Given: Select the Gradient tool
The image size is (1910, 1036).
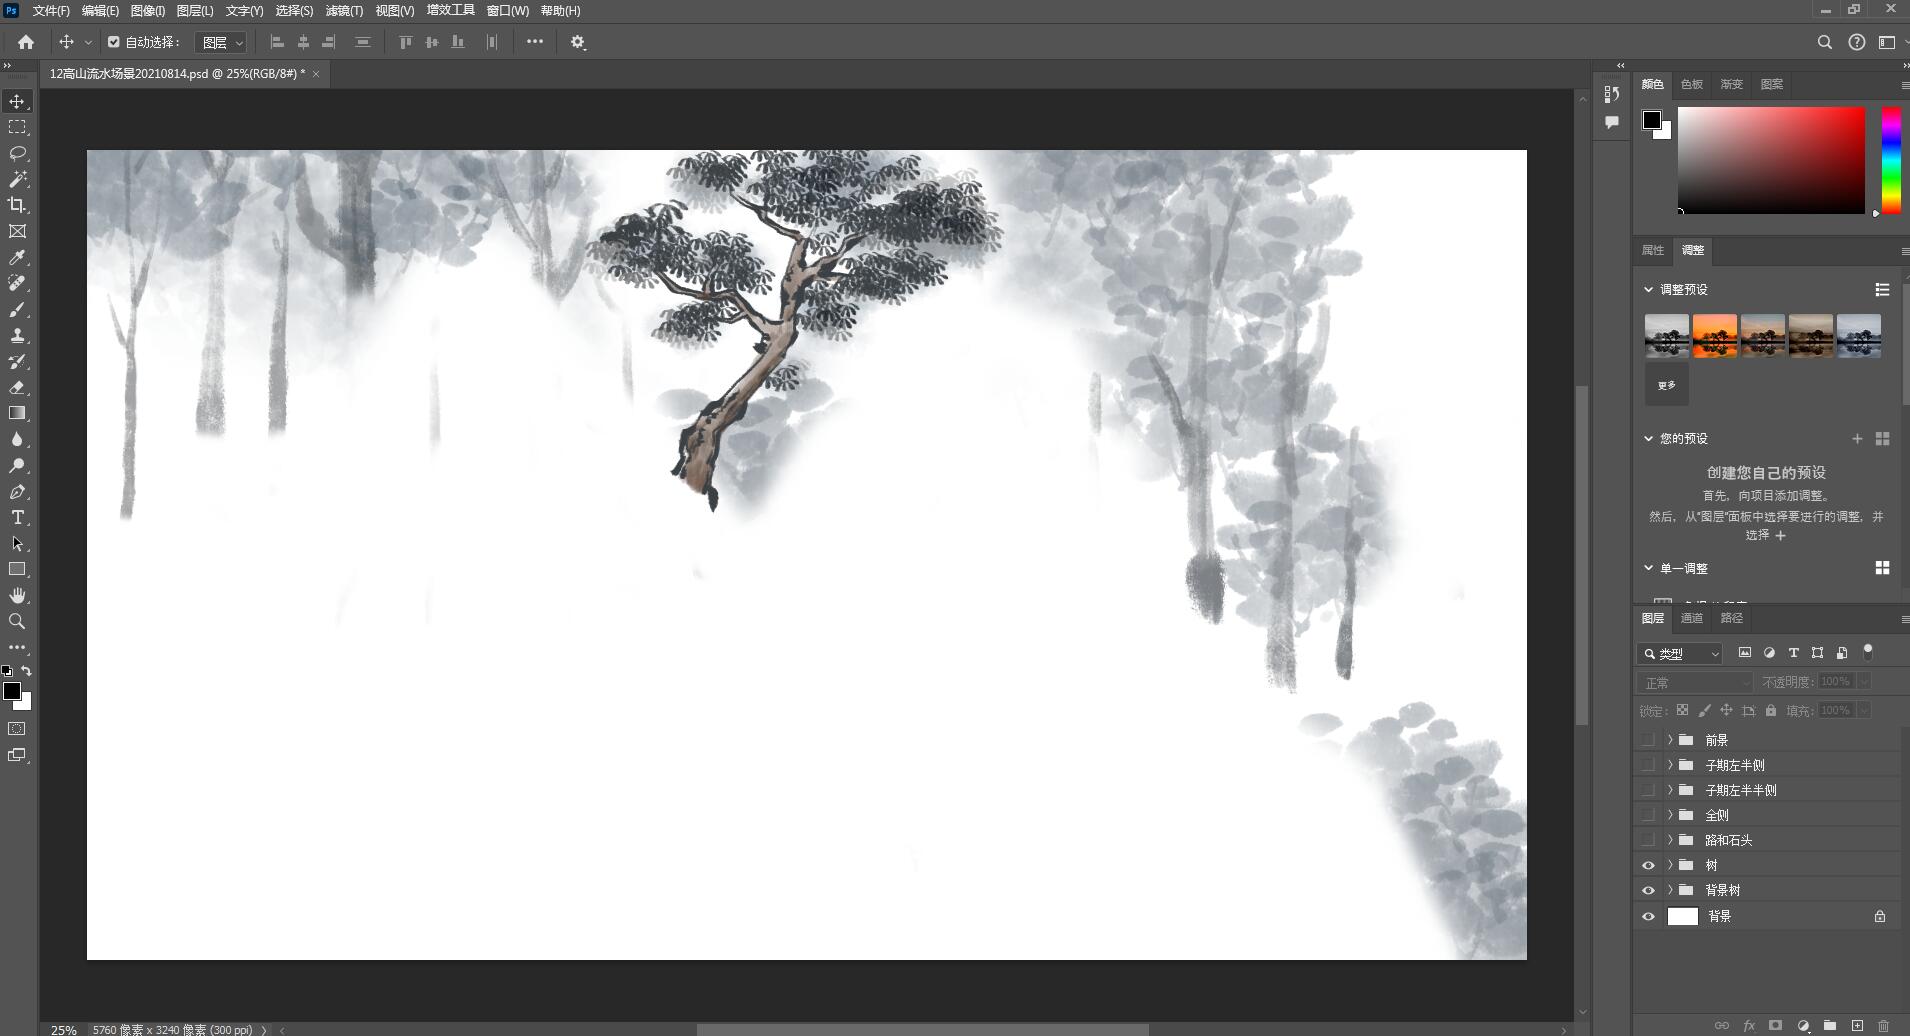Looking at the screenshot, I should [17, 413].
